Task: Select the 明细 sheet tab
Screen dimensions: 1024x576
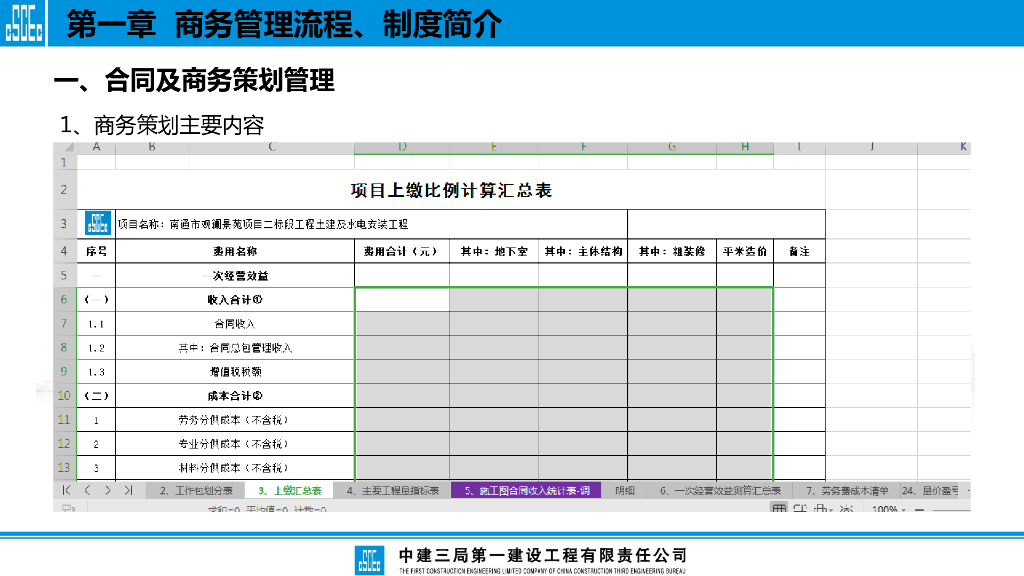Action: (624, 491)
